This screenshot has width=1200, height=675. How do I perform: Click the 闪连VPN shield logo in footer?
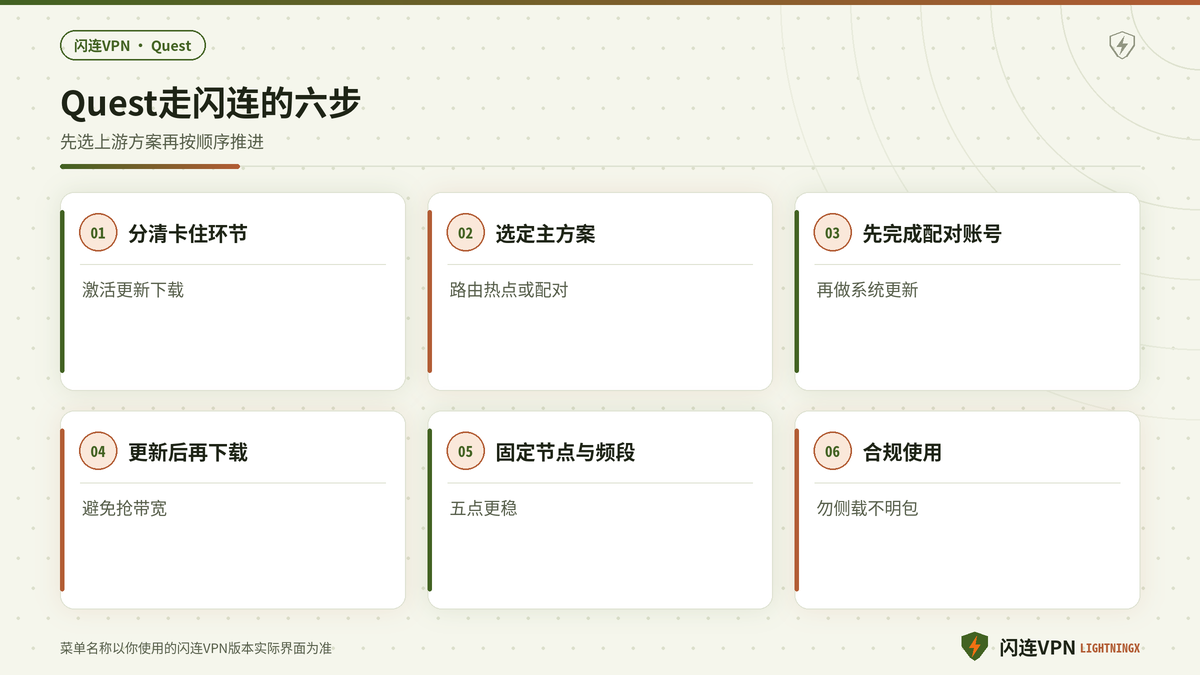(974, 647)
